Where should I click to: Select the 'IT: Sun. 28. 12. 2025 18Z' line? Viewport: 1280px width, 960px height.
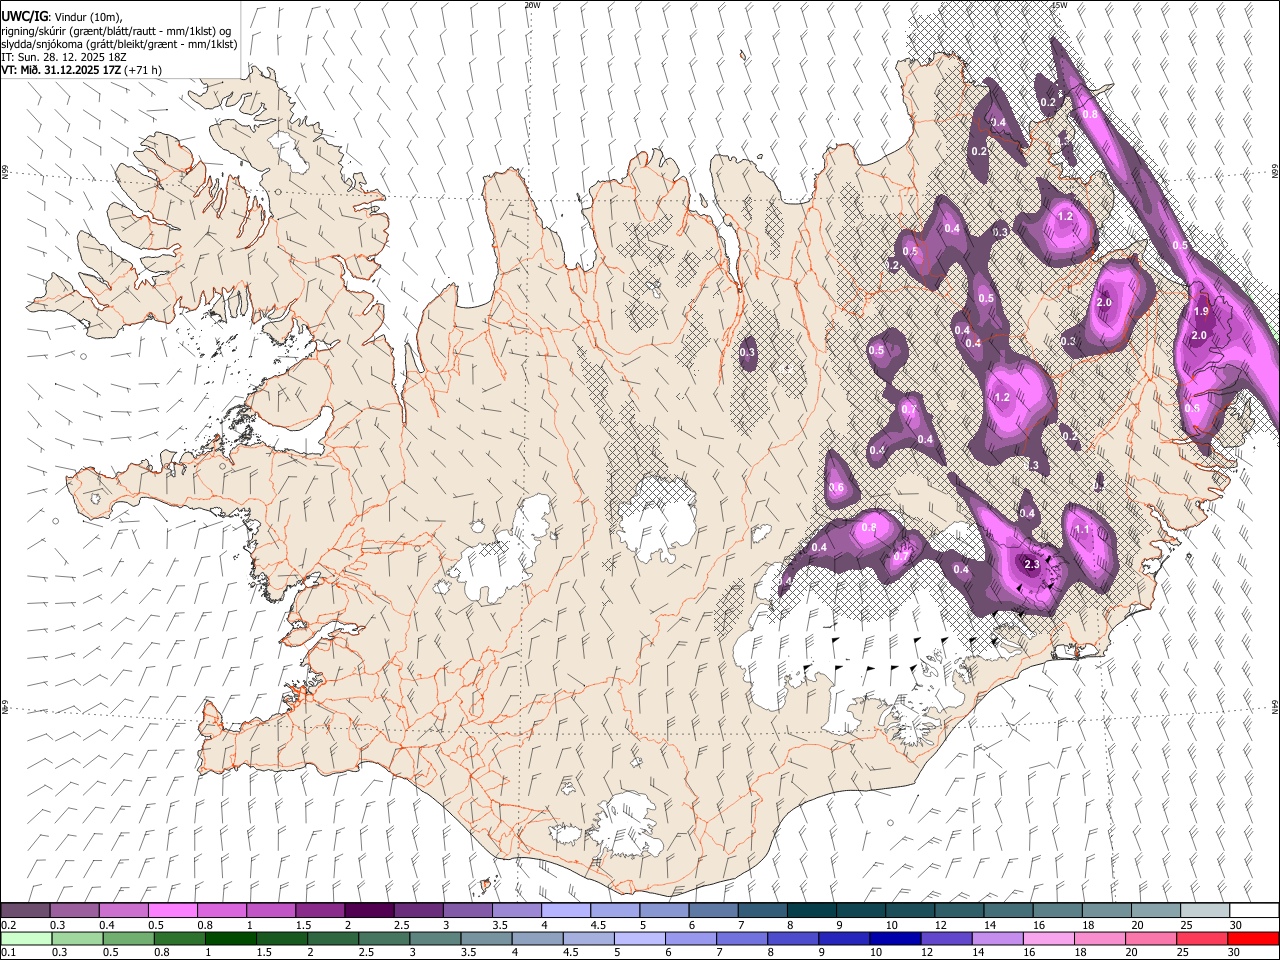click(x=62, y=57)
